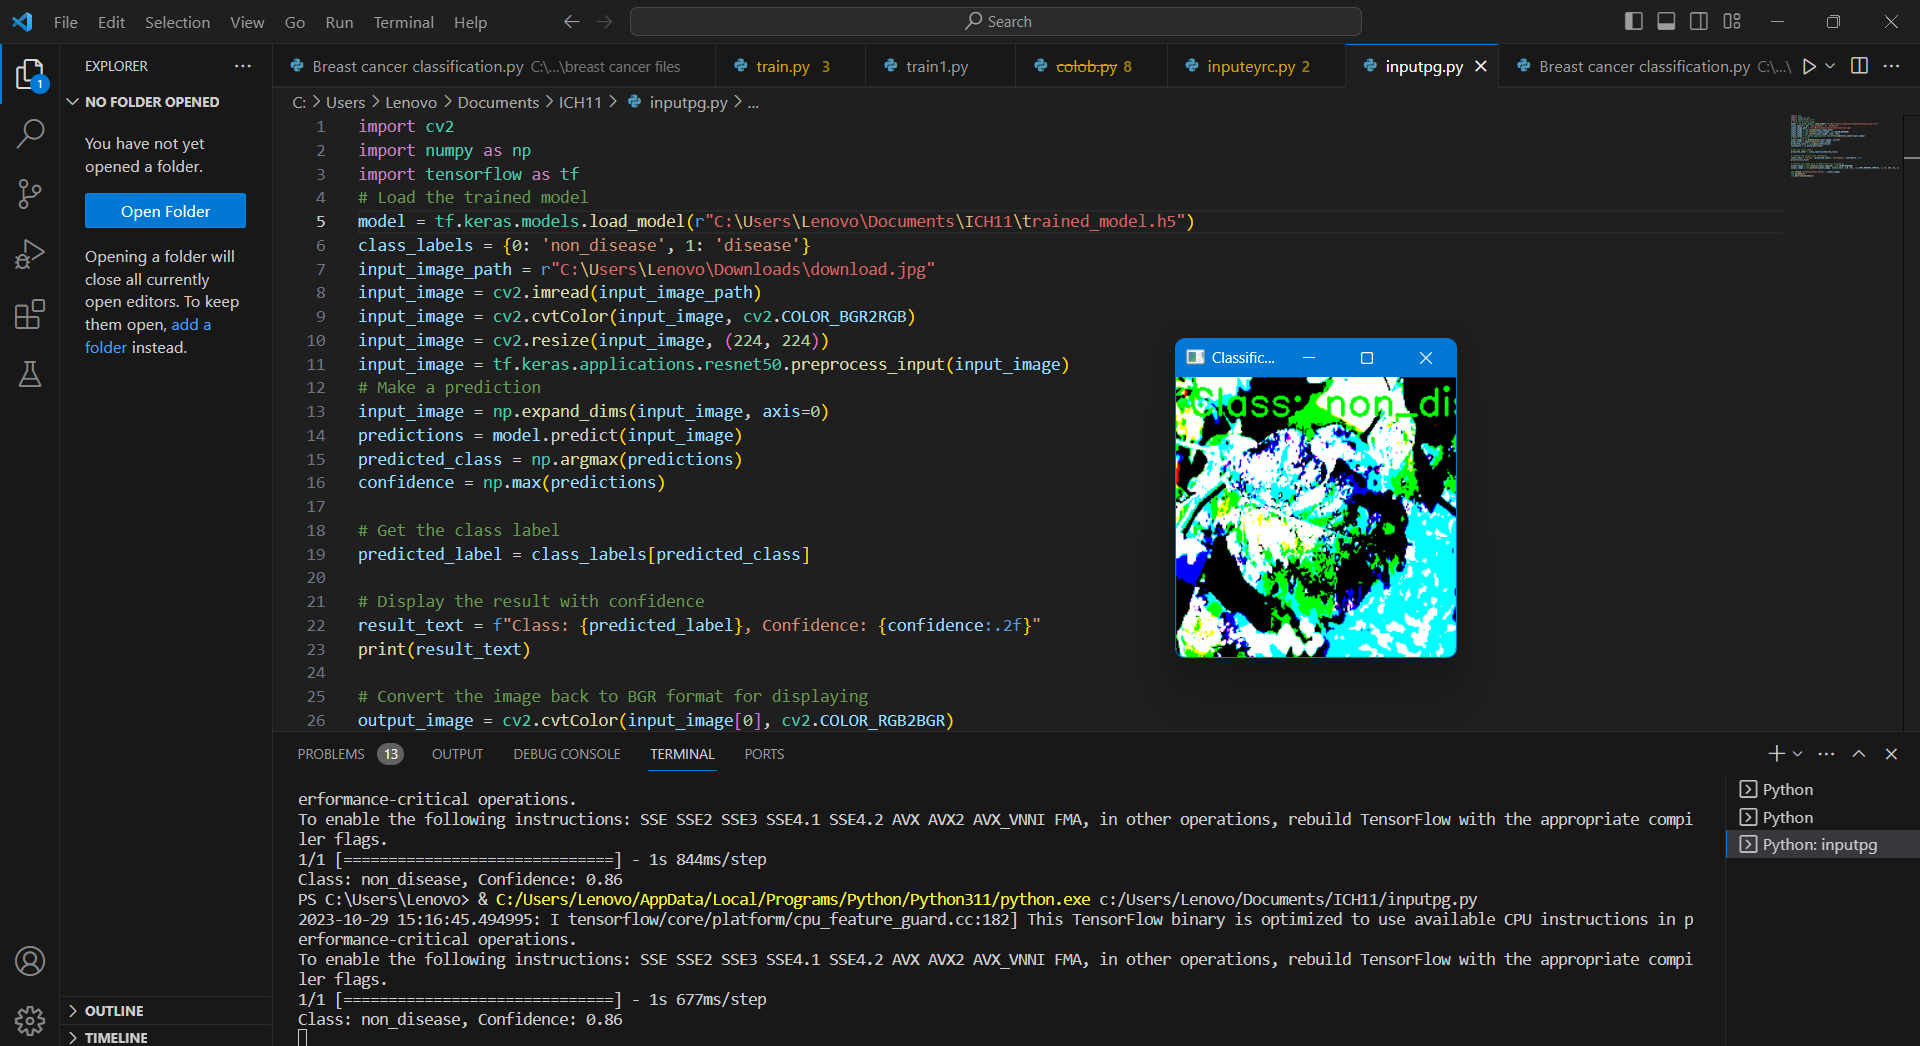Open the new terminal launch profile dropdown
Viewport: 1920px width, 1046px height.
1798,754
